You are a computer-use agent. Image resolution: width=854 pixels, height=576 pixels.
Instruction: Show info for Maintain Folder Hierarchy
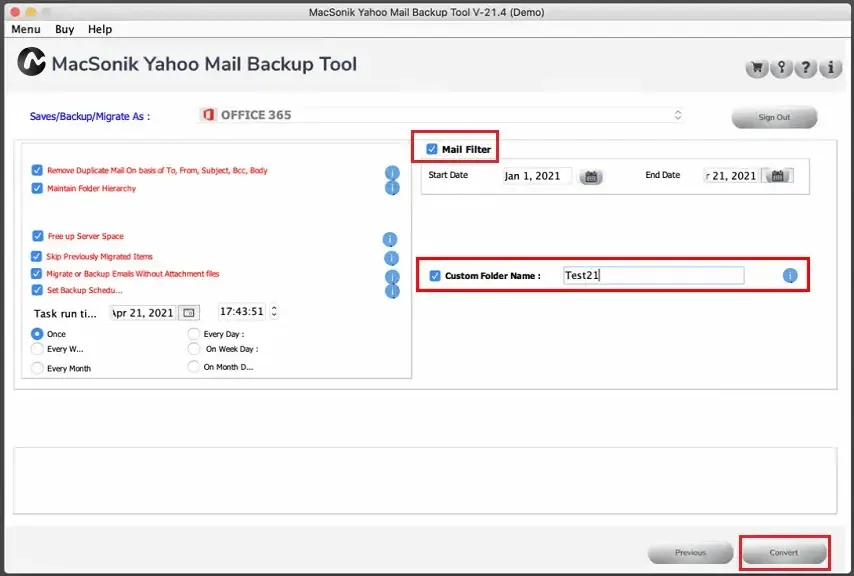click(x=392, y=188)
